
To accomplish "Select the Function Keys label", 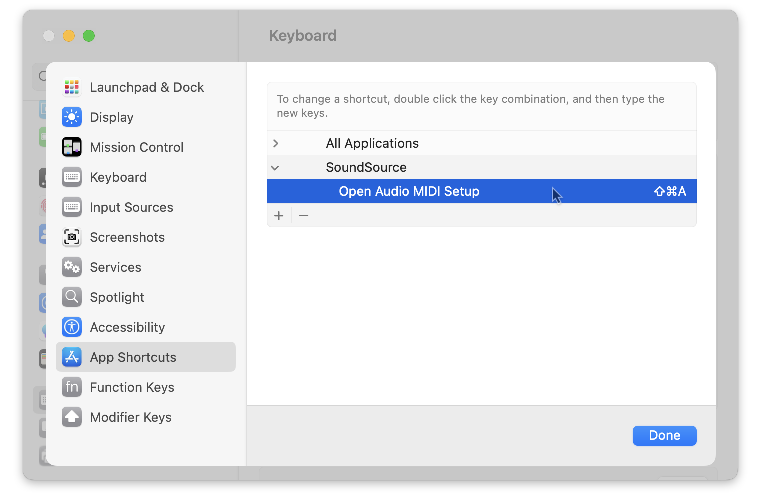I will 132,388.
